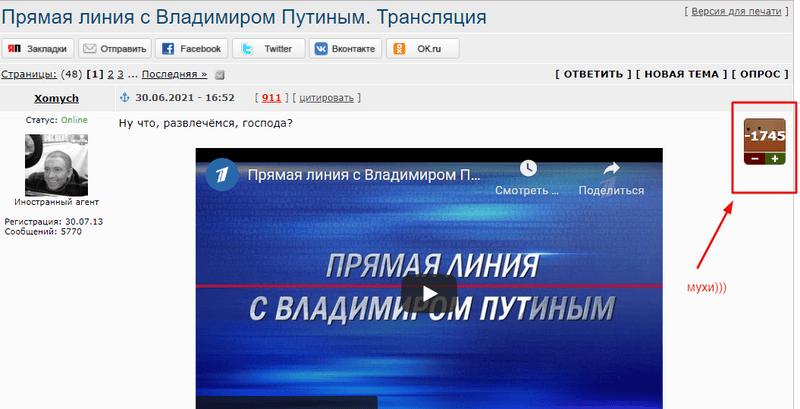This screenshot has width=800, height=409.
Task: Click the current page [1] indicator
Action: [x=95, y=74]
